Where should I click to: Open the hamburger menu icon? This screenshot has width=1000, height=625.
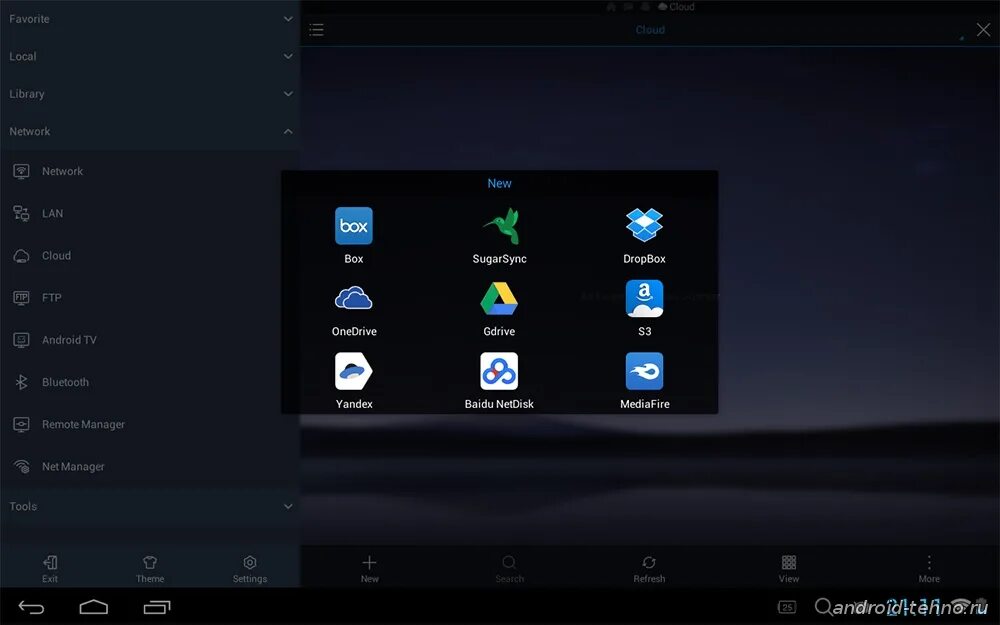click(316, 29)
